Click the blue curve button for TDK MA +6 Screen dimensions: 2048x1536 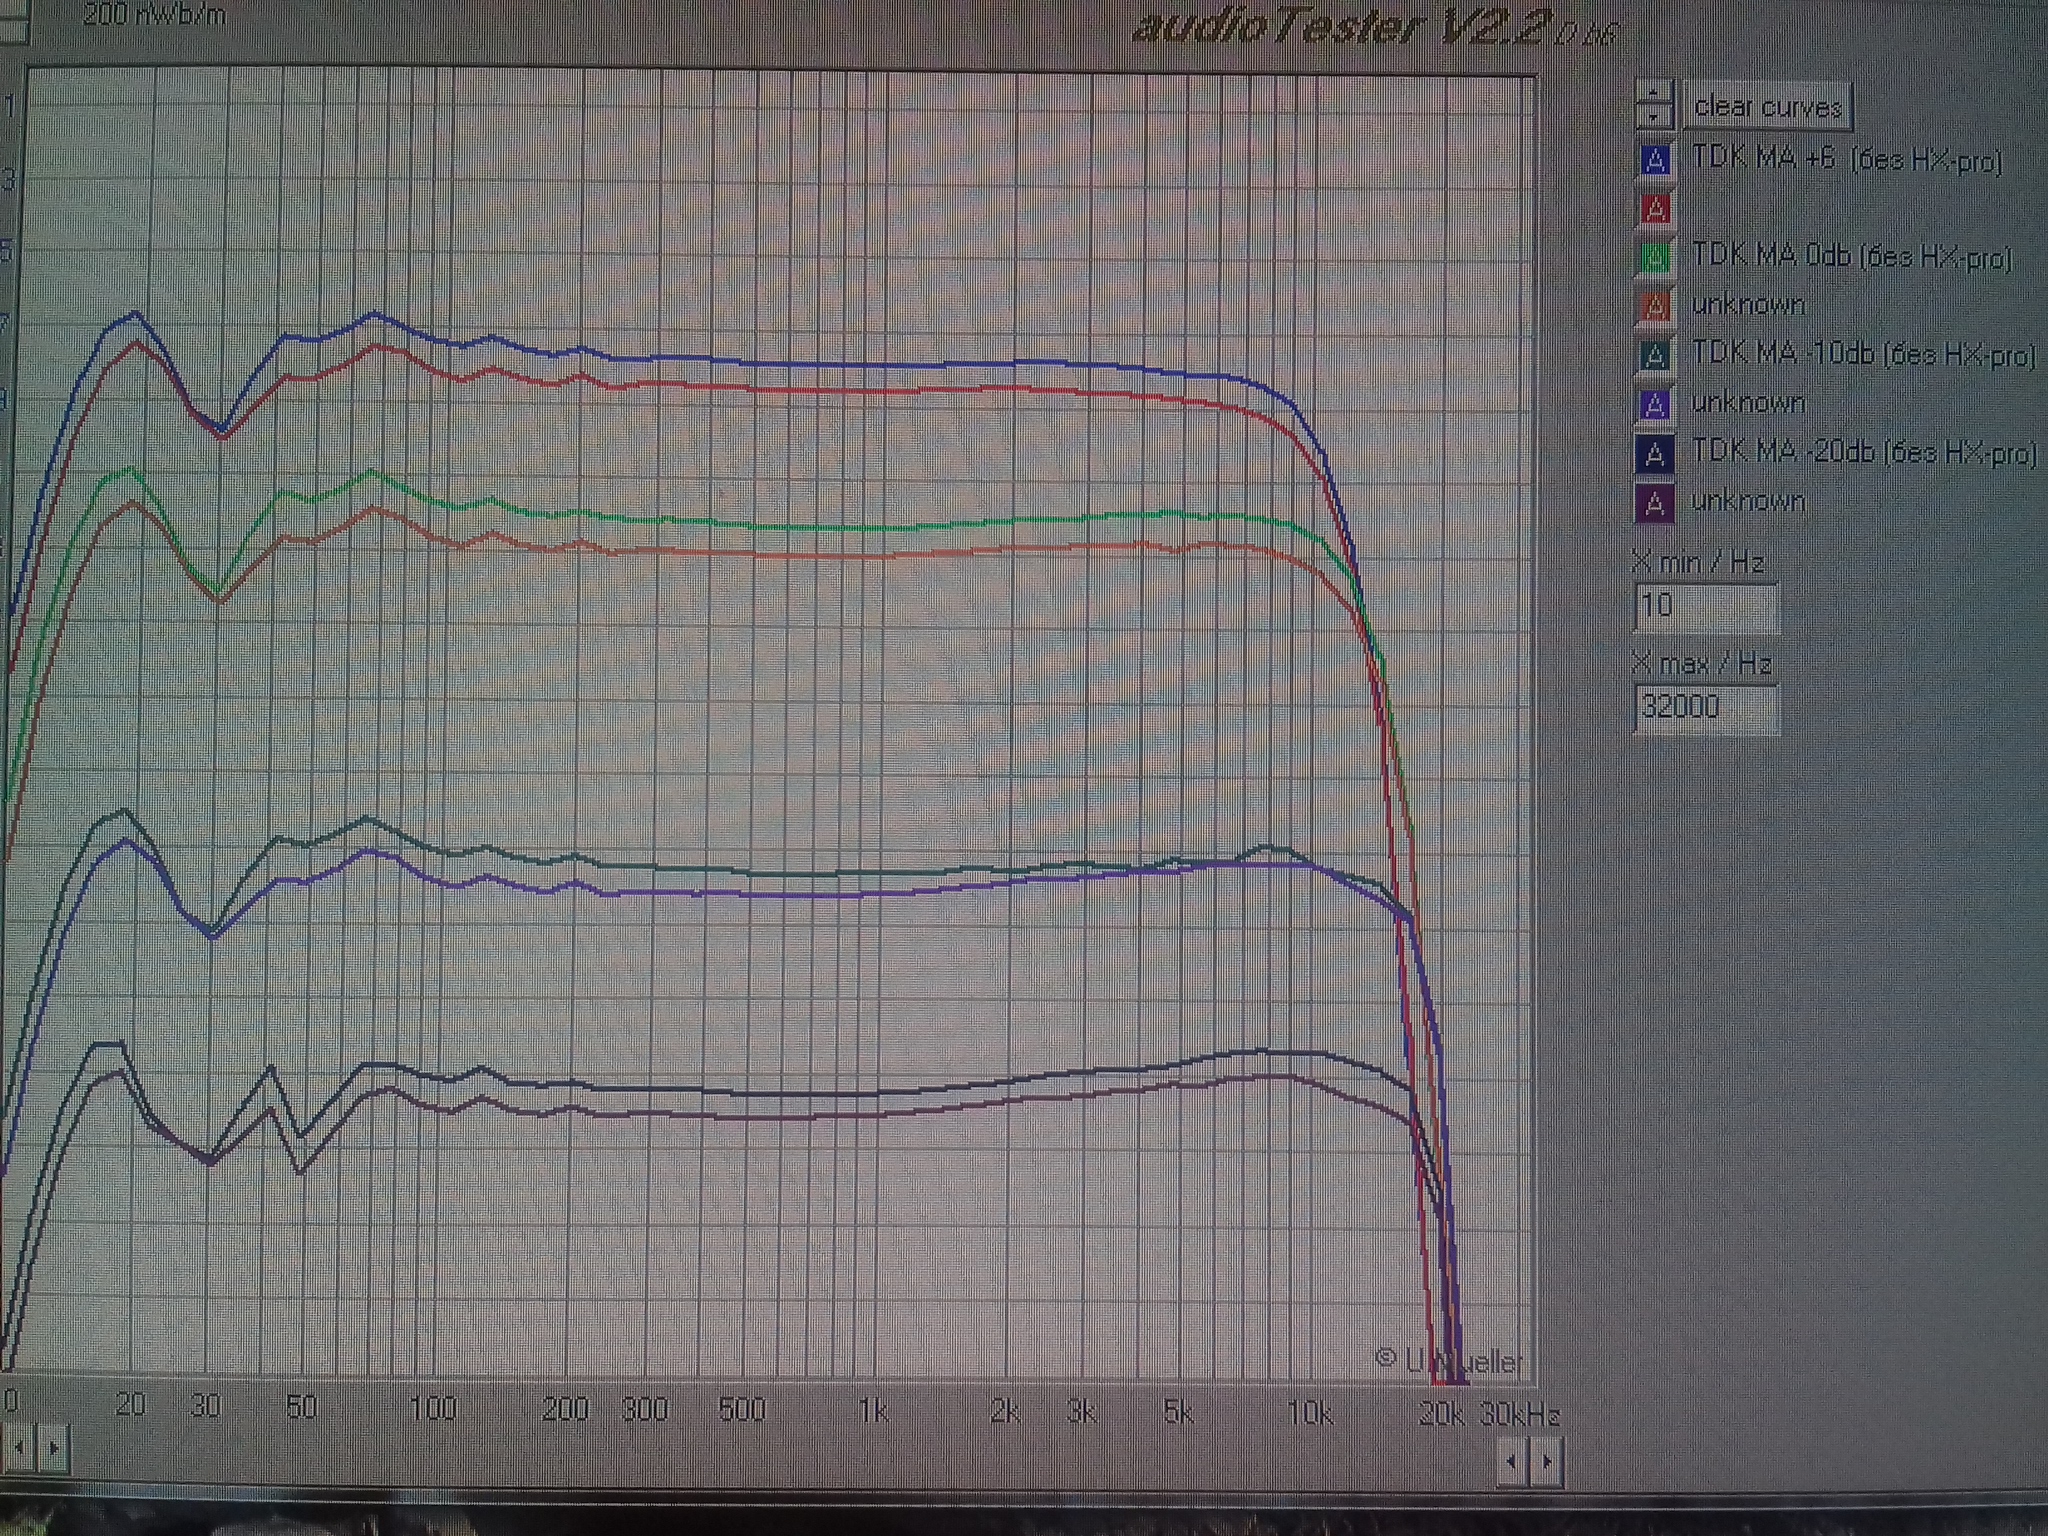coord(1655,160)
